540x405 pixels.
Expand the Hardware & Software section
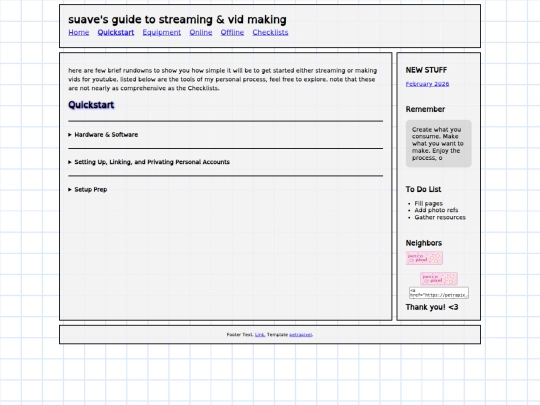103,135
